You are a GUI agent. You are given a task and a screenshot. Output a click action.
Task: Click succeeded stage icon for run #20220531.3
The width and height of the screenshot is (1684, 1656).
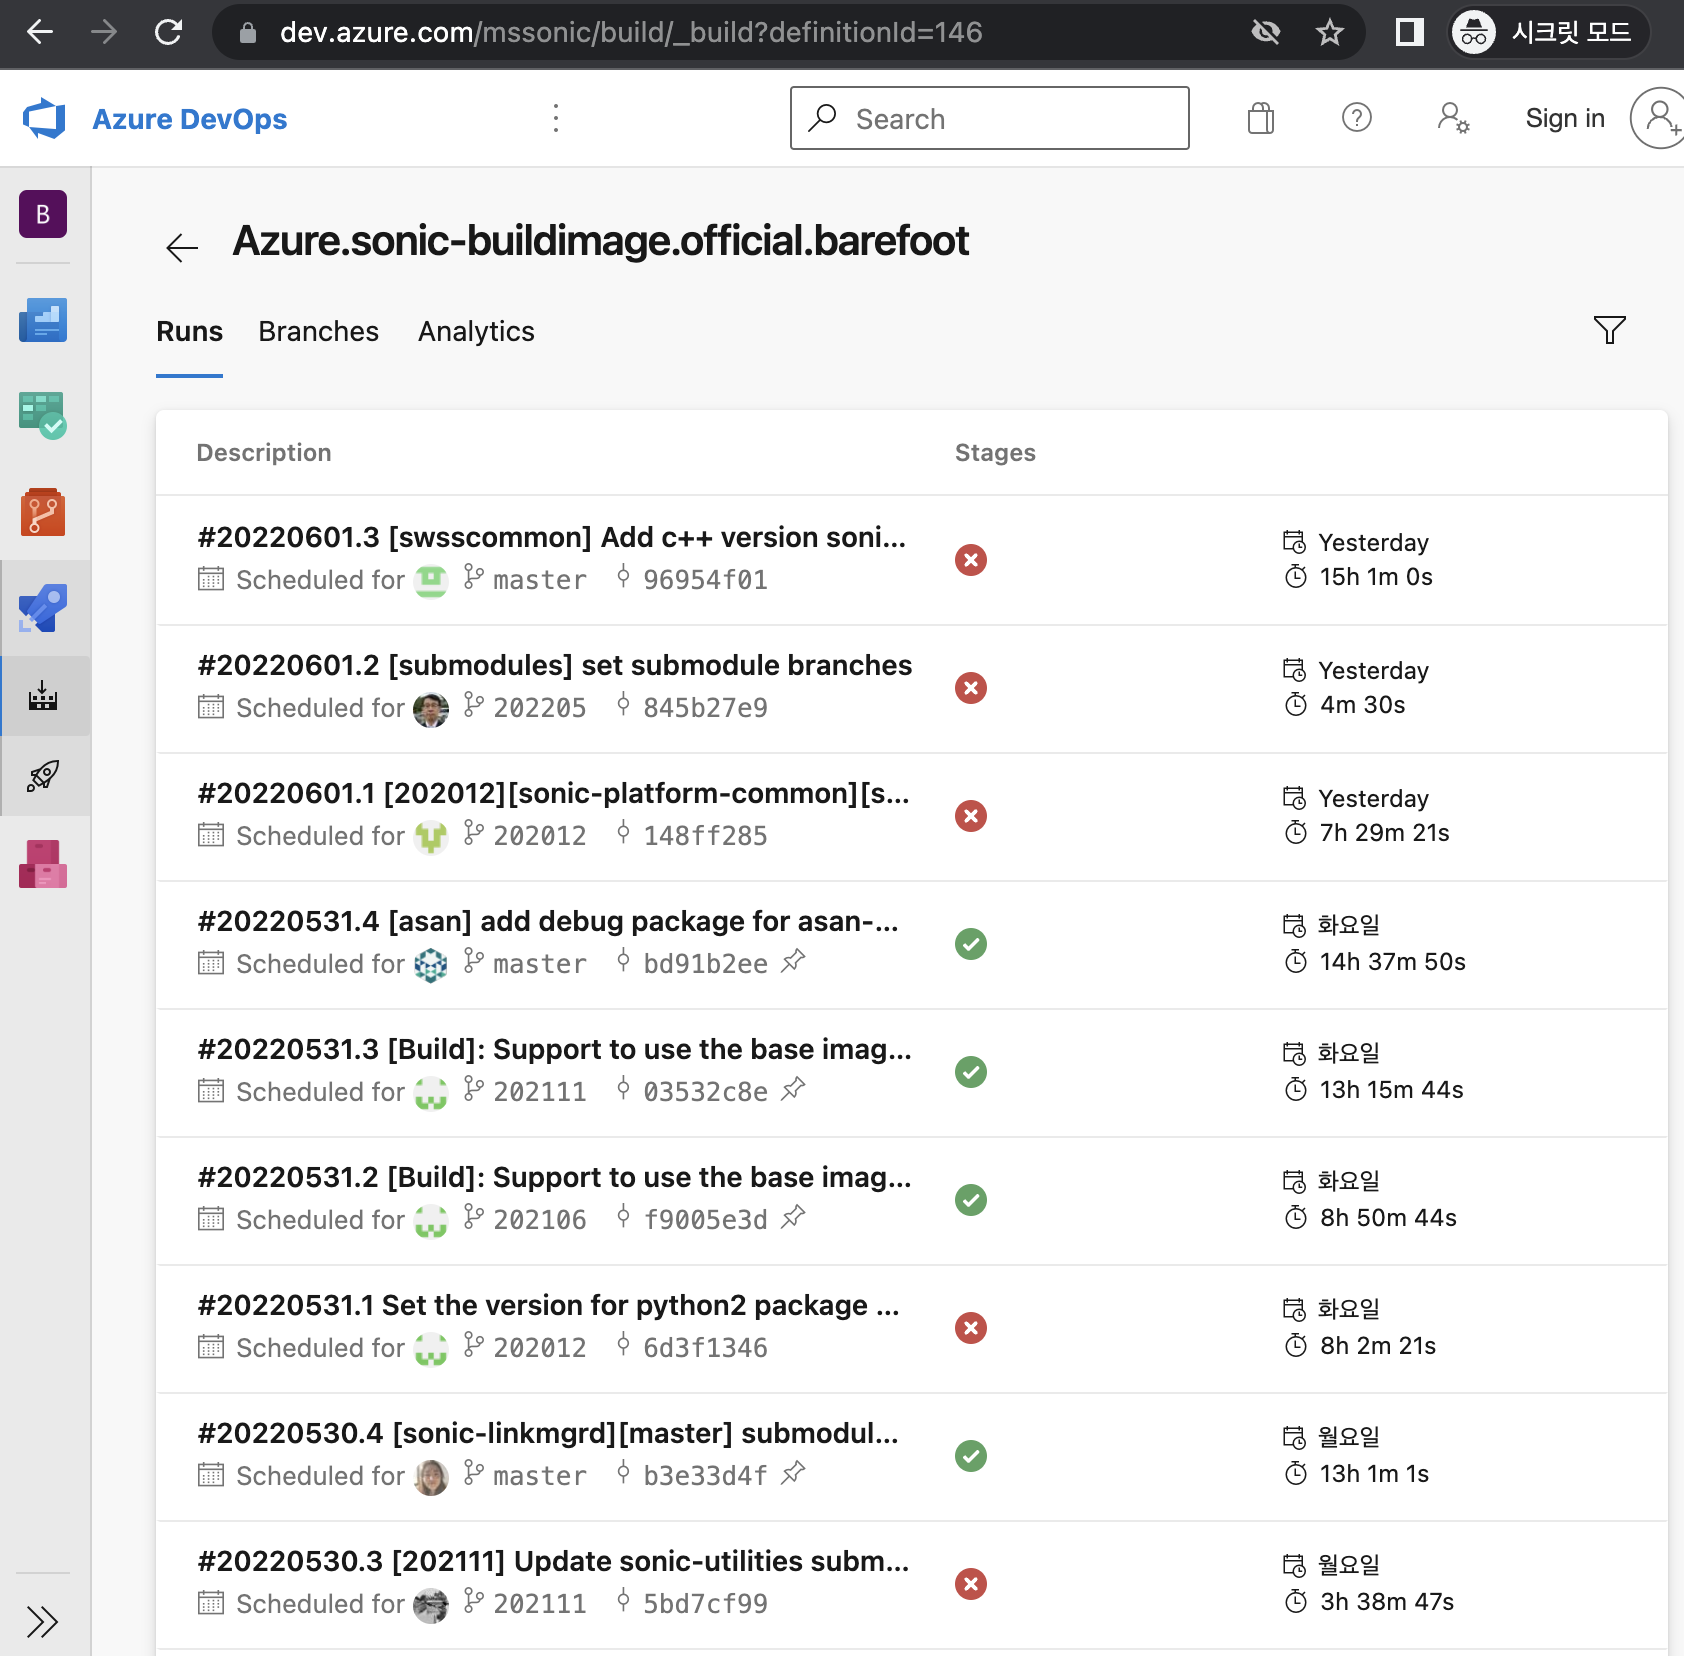tap(971, 1072)
